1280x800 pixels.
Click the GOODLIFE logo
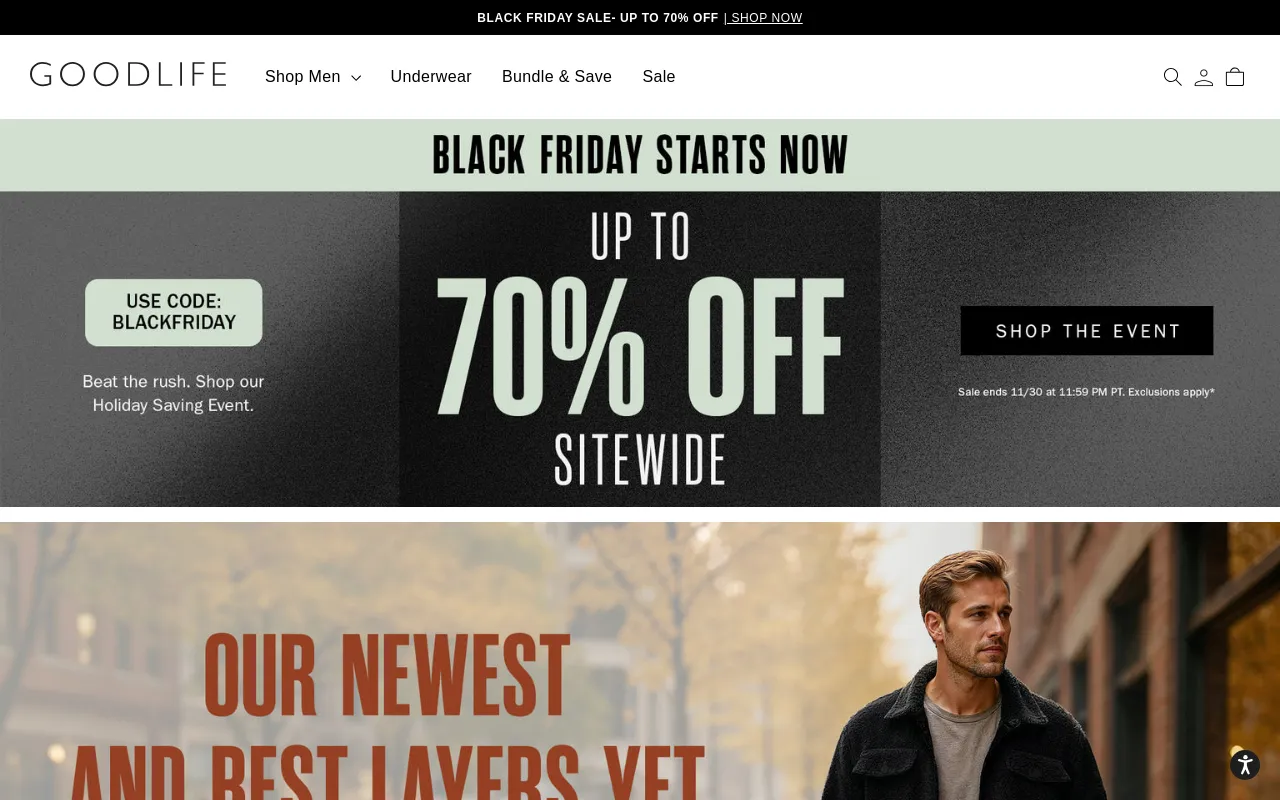point(128,75)
